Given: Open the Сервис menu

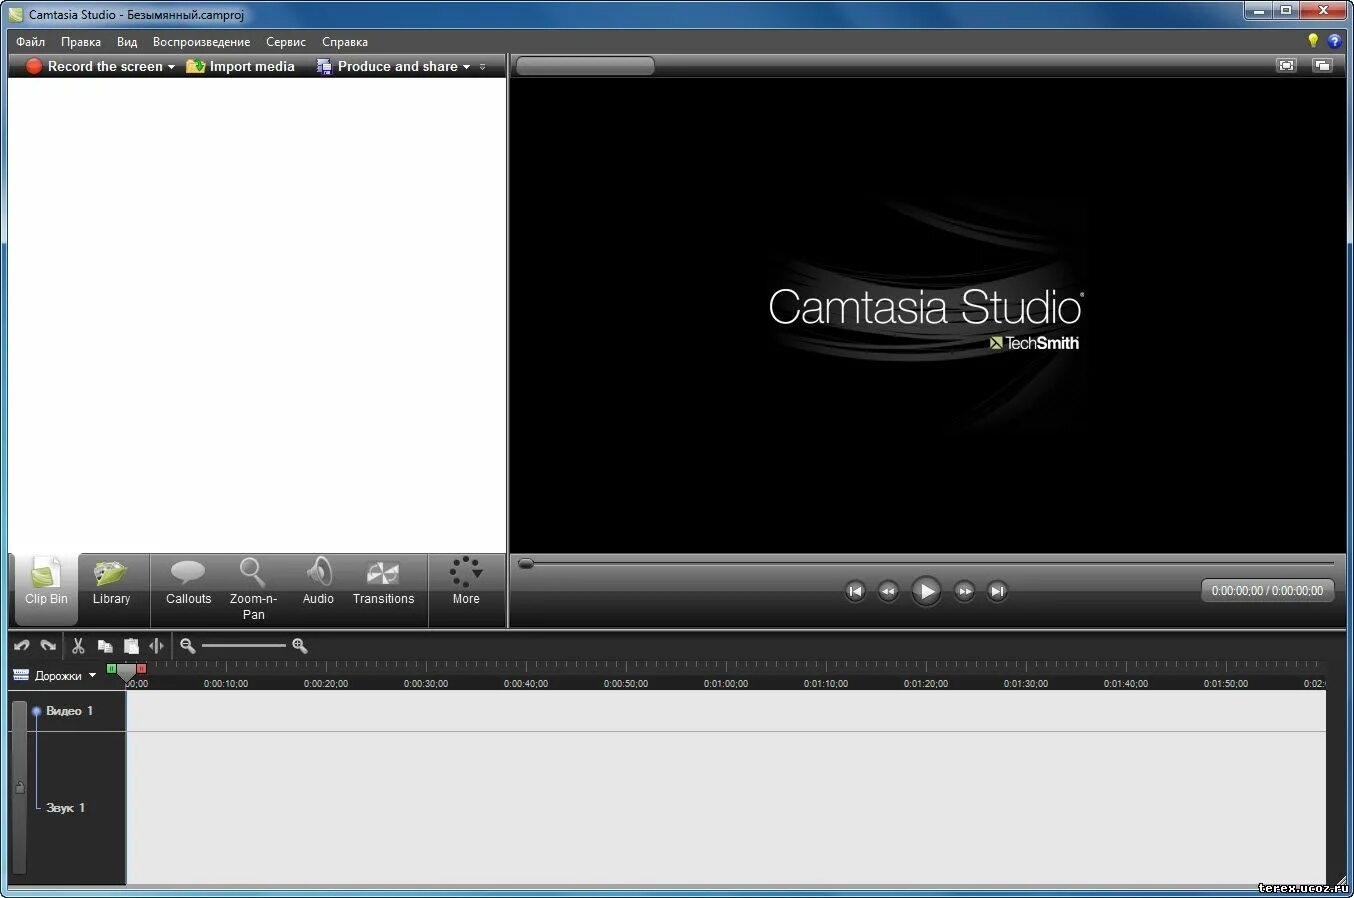Looking at the screenshot, I should pos(285,42).
